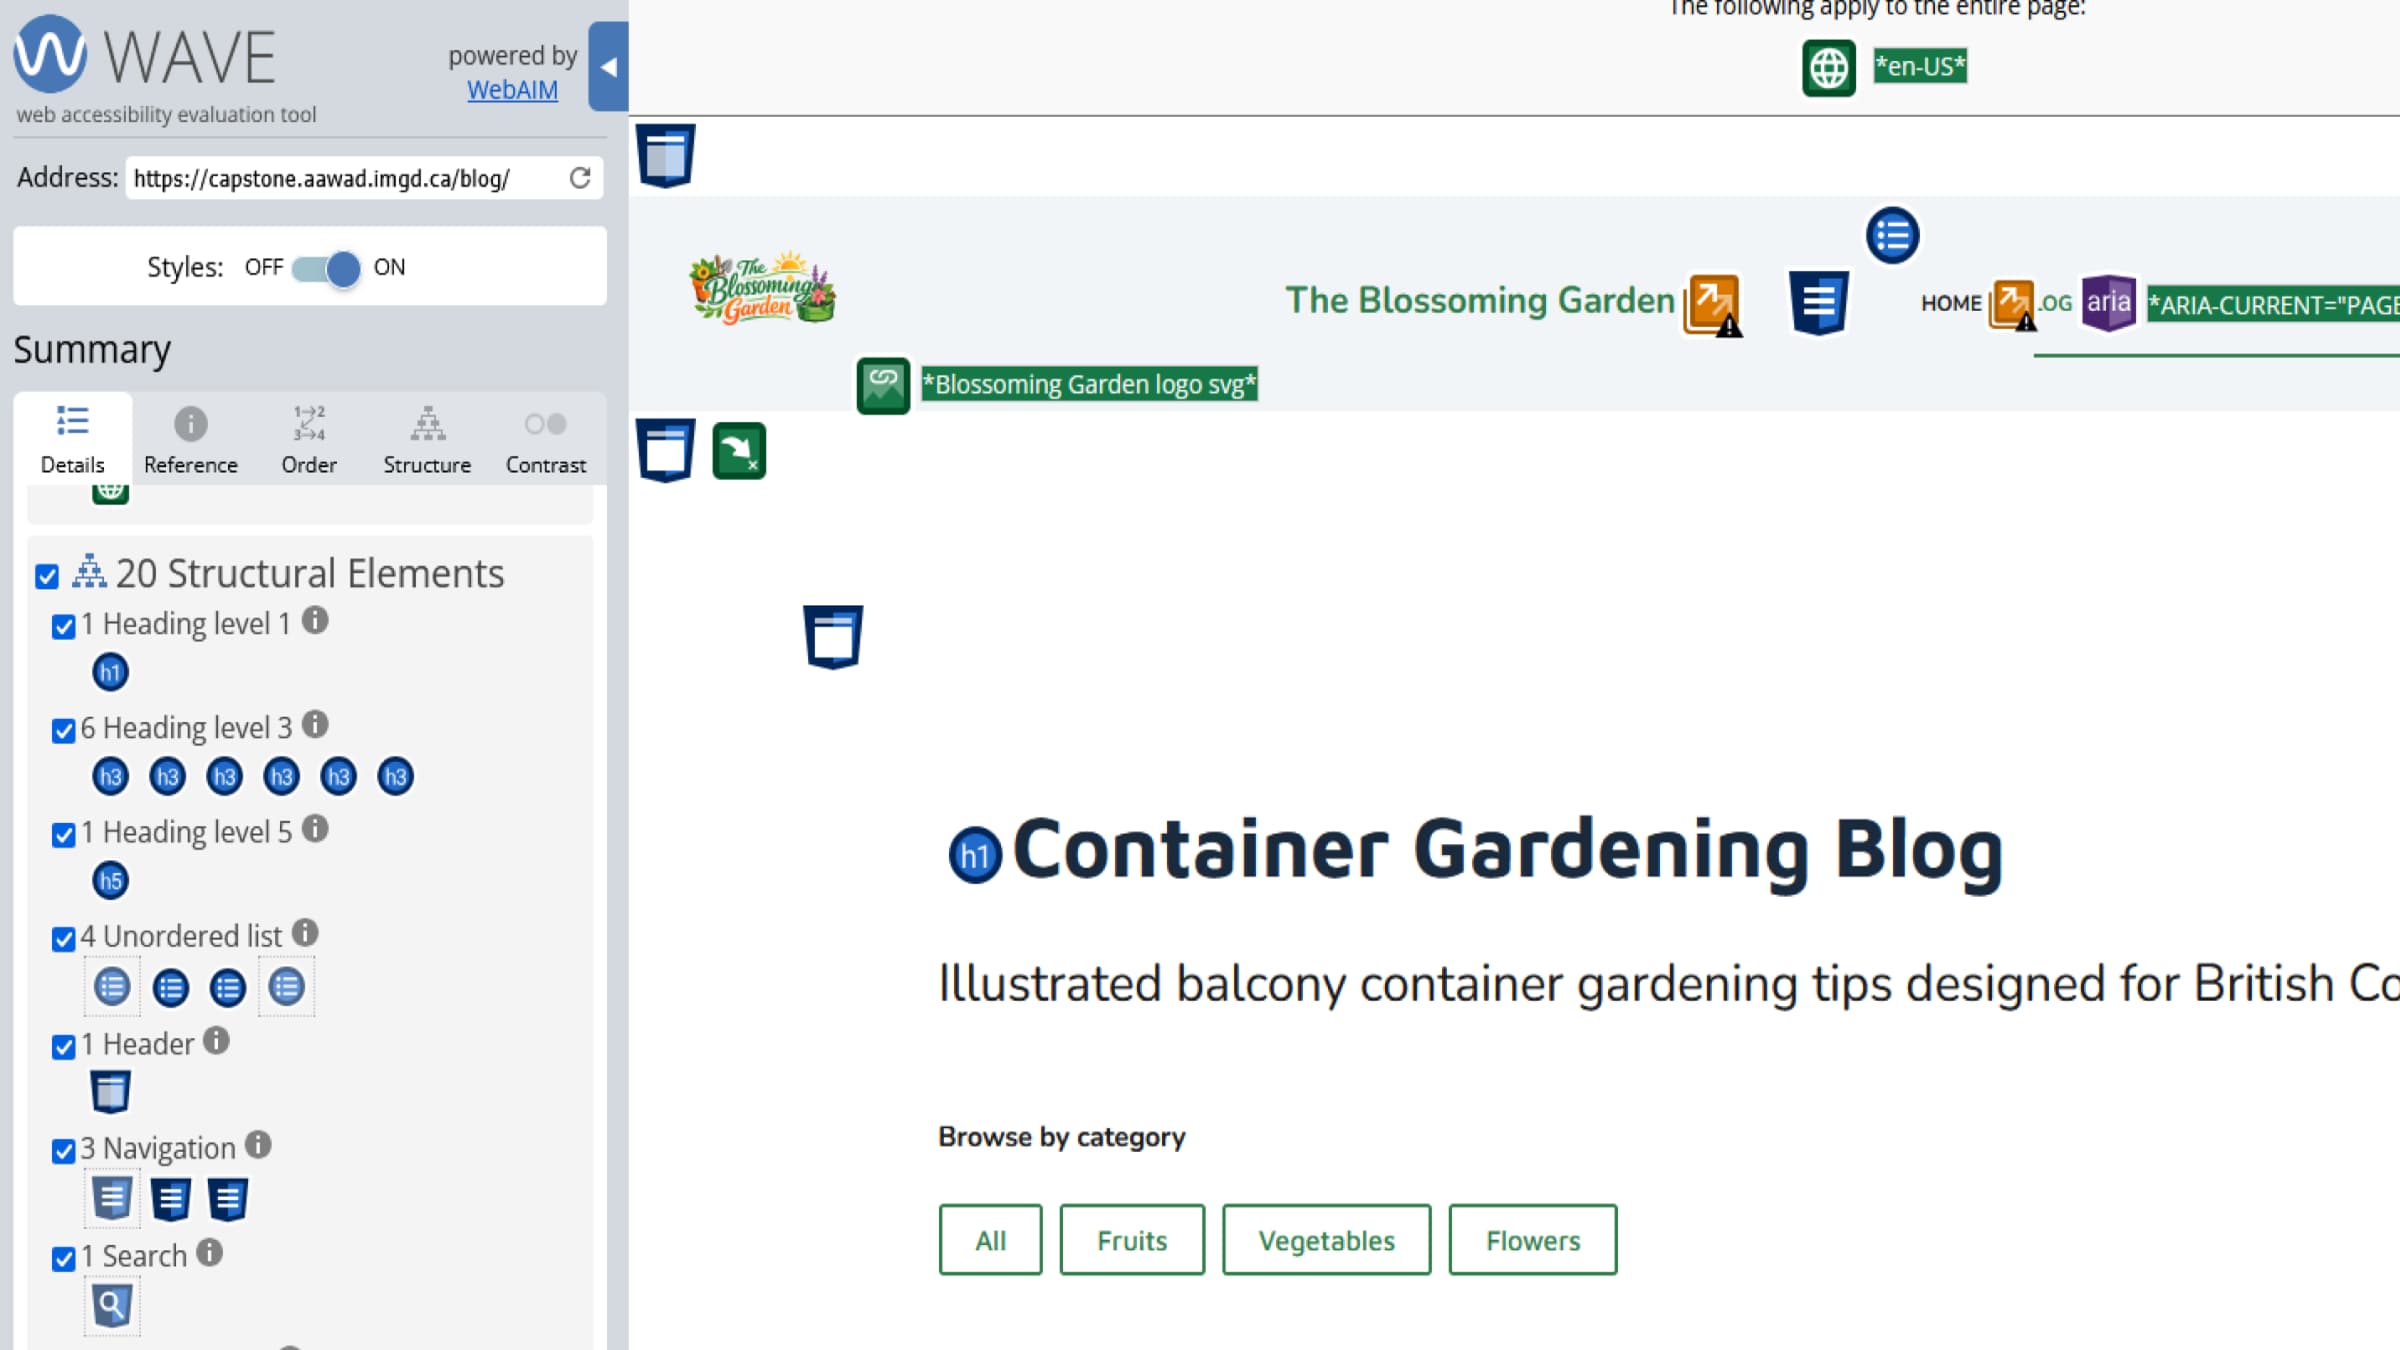
Task: Click the h5 heading icon in the sidebar
Action: 110,880
